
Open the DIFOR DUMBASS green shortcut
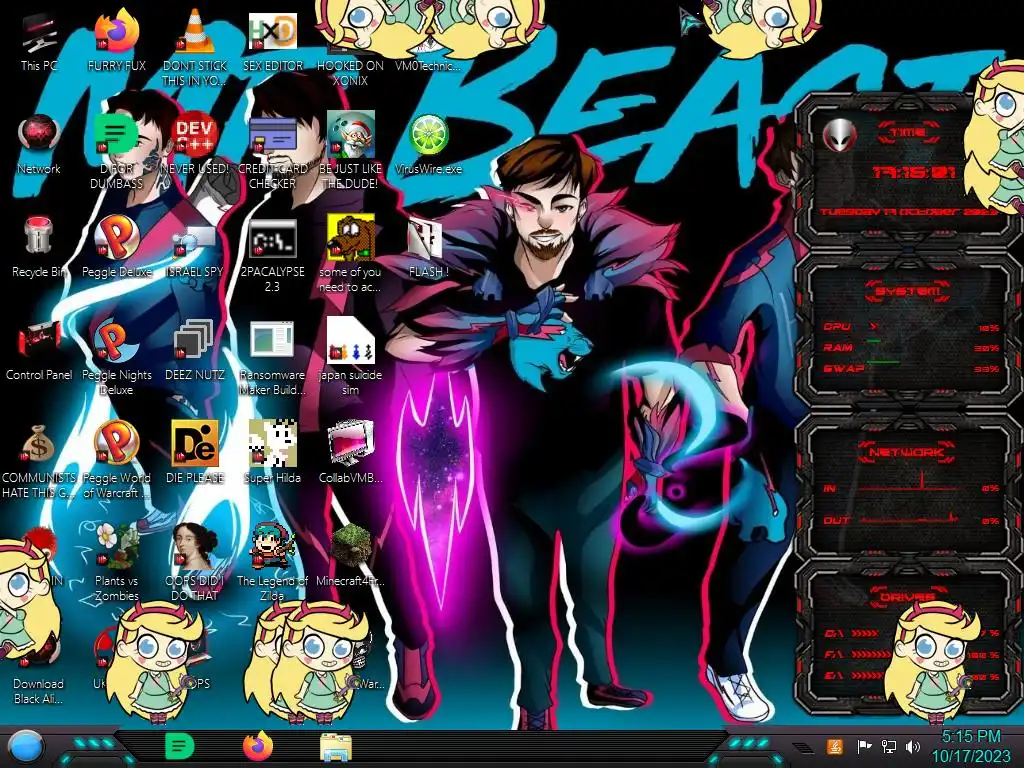[x=116, y=152]
